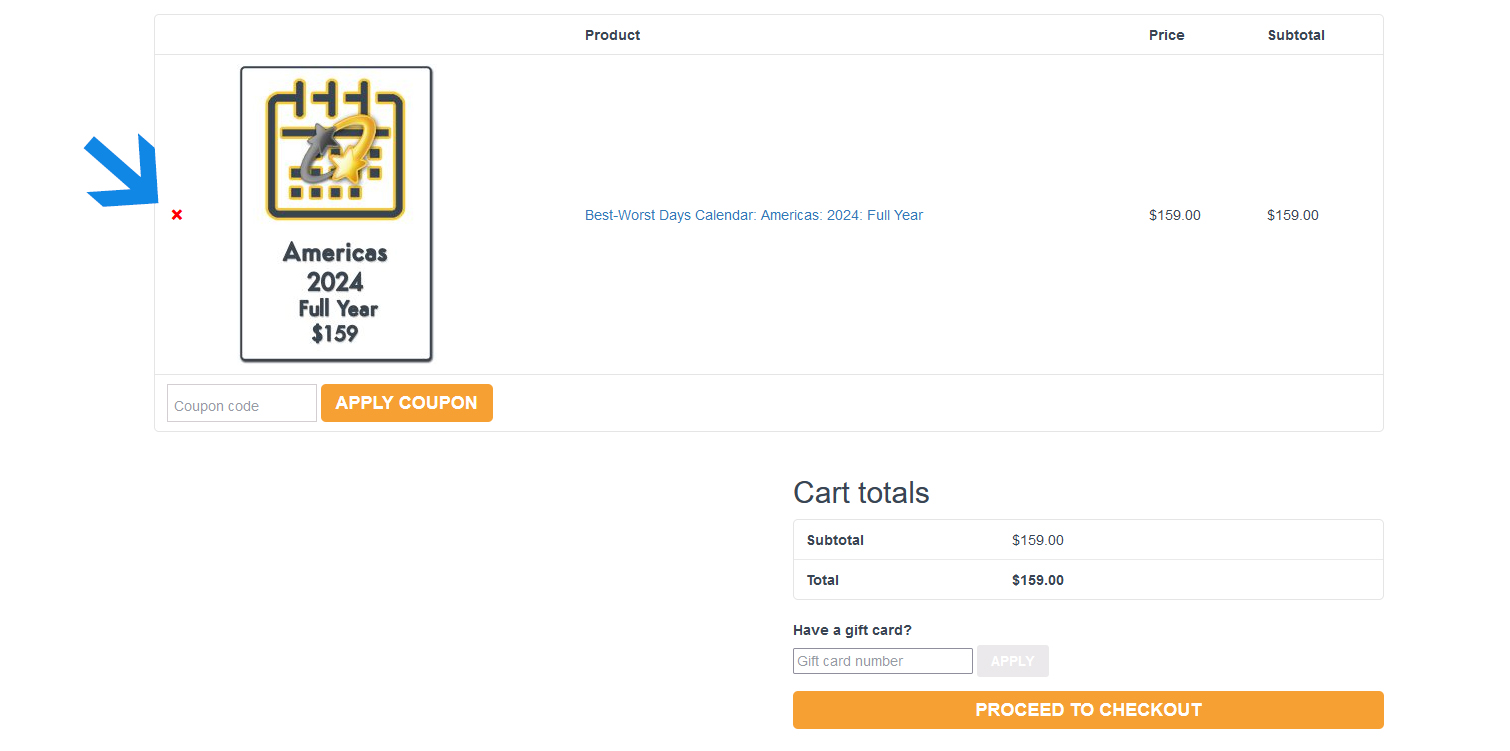1510x751 pixels.
Task: Click the cart totals Subtotal $159.00 amount
Action: [1038, 540]
